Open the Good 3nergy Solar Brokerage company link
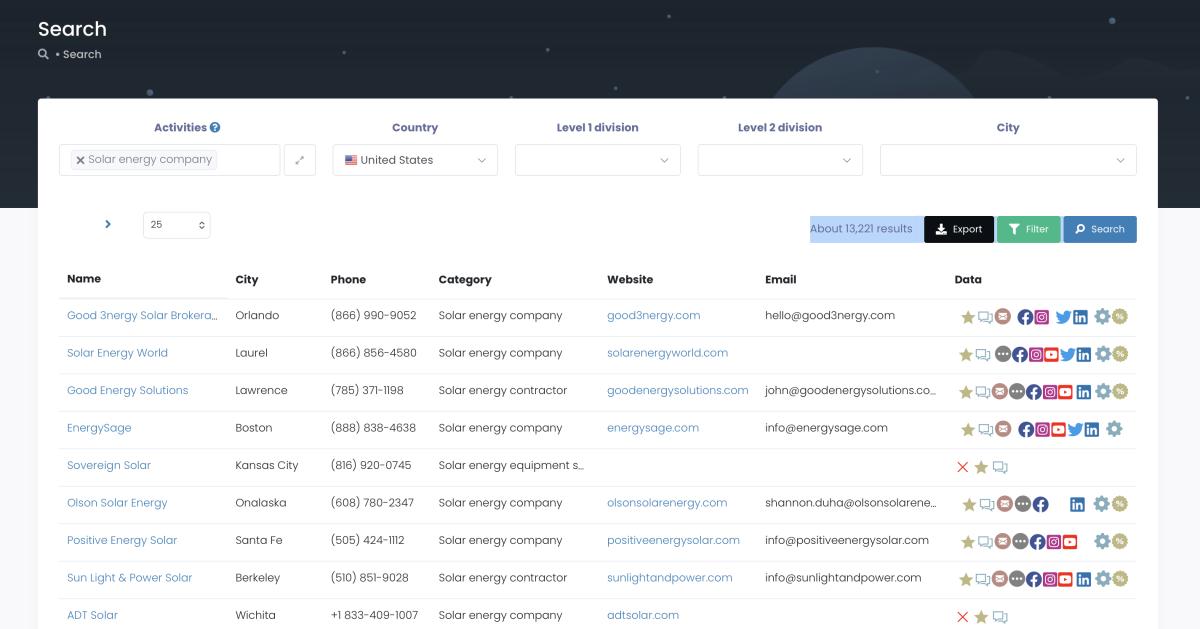Viewport: 1200px width, 629px height. click(142, 315)
